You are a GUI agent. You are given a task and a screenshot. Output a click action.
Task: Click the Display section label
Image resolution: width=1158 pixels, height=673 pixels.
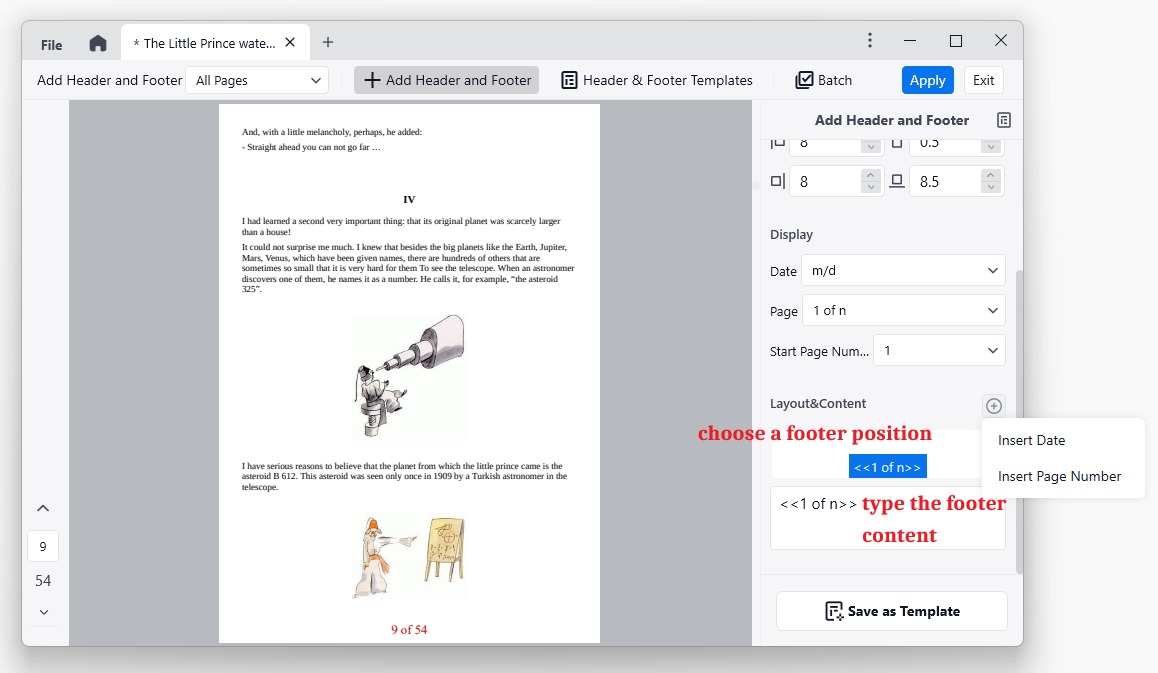click(791, 234)
